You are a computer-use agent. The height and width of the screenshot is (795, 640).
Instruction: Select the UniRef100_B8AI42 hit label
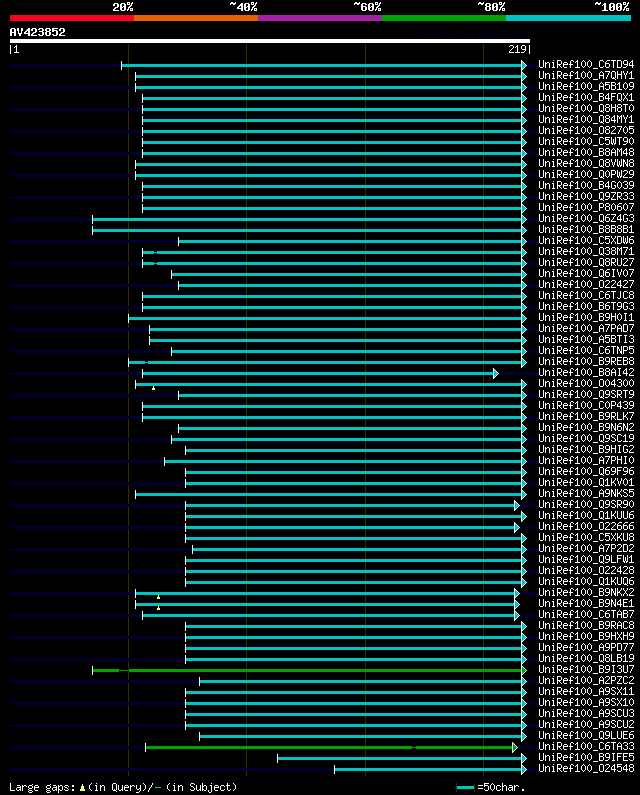(586, 373)
